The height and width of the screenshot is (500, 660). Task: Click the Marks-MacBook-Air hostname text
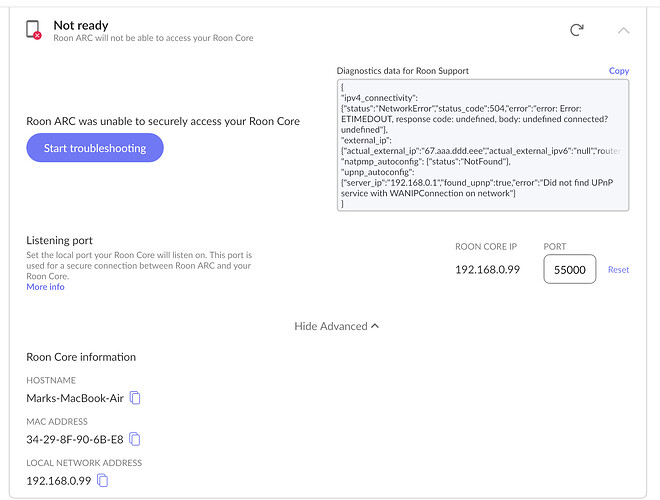76,398
